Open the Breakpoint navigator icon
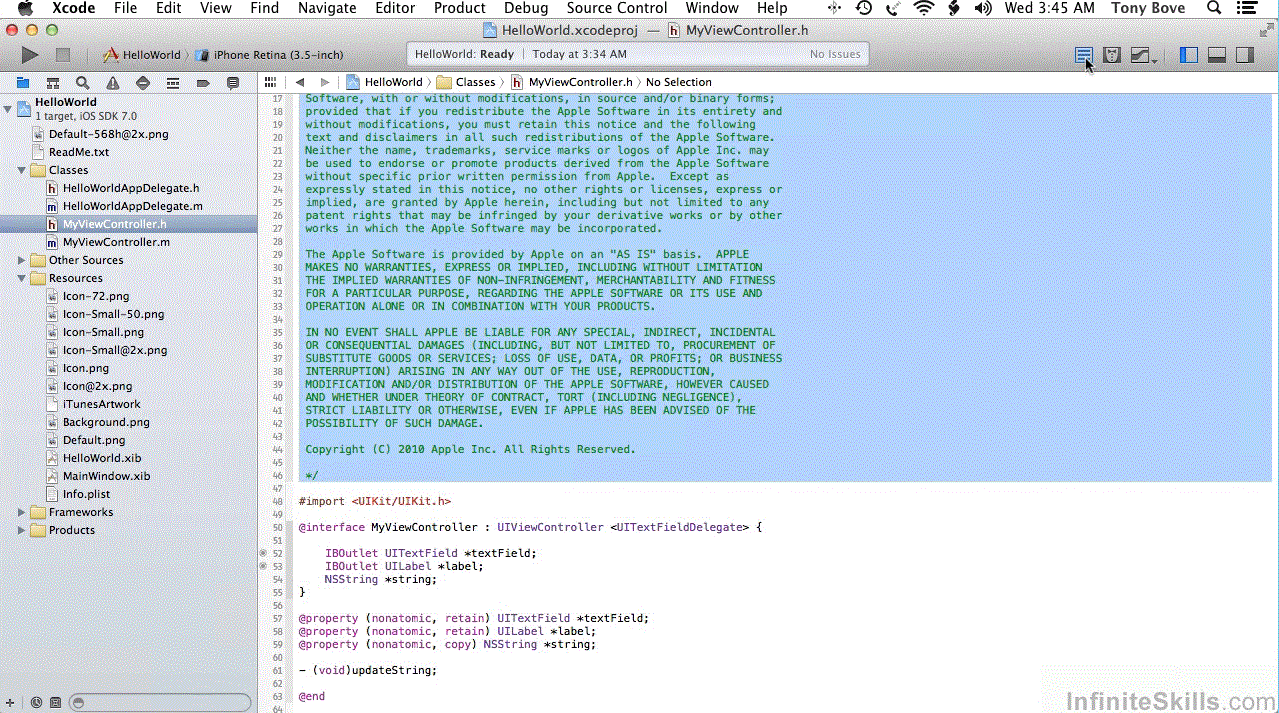This screenshot has width=1279, height=713. pos(203,83)
